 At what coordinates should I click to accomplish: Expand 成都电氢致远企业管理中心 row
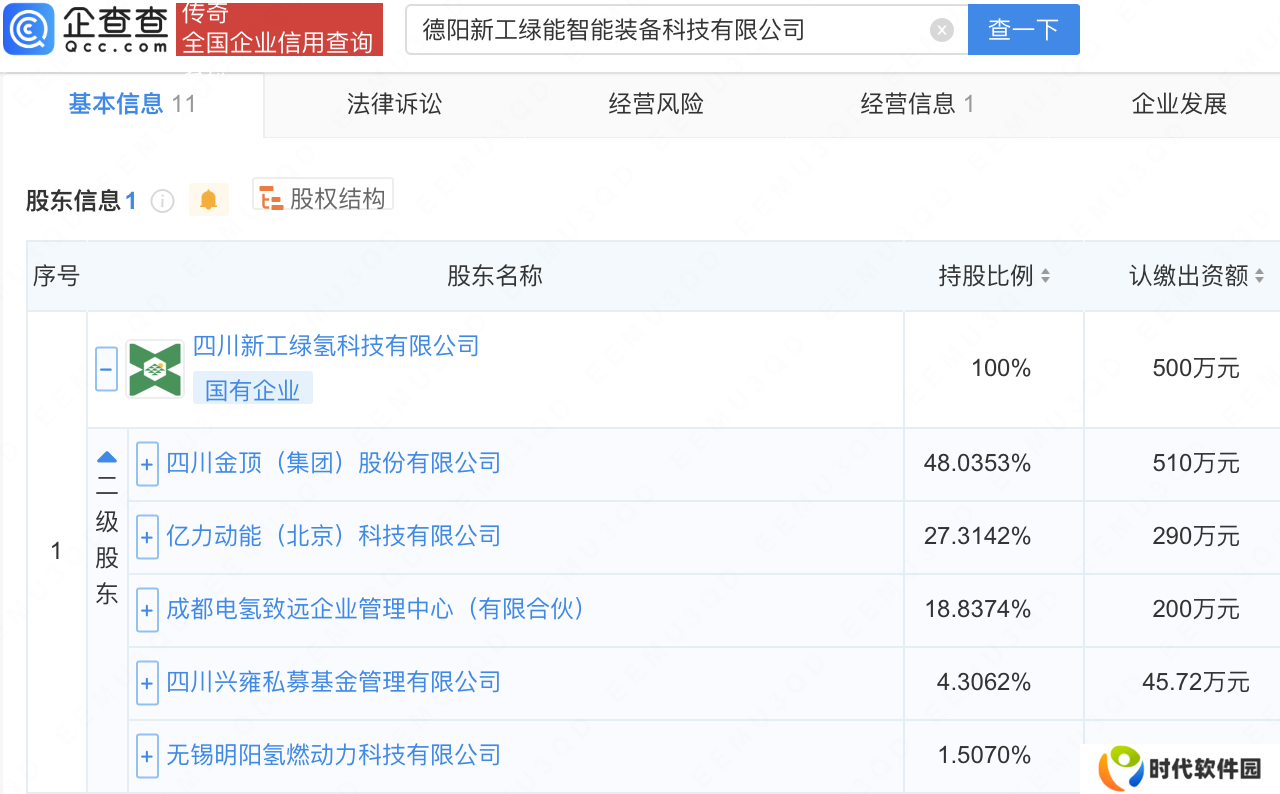[x=147, y=610]
